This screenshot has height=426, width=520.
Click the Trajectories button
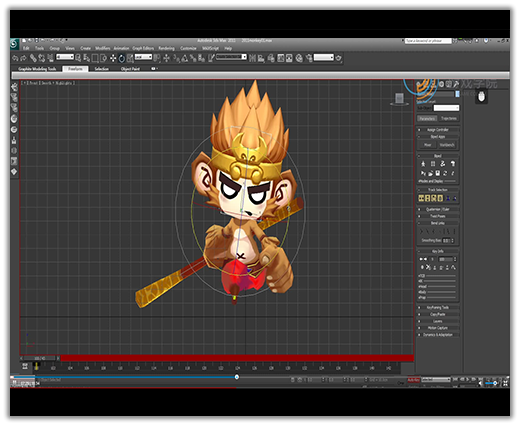449,119
